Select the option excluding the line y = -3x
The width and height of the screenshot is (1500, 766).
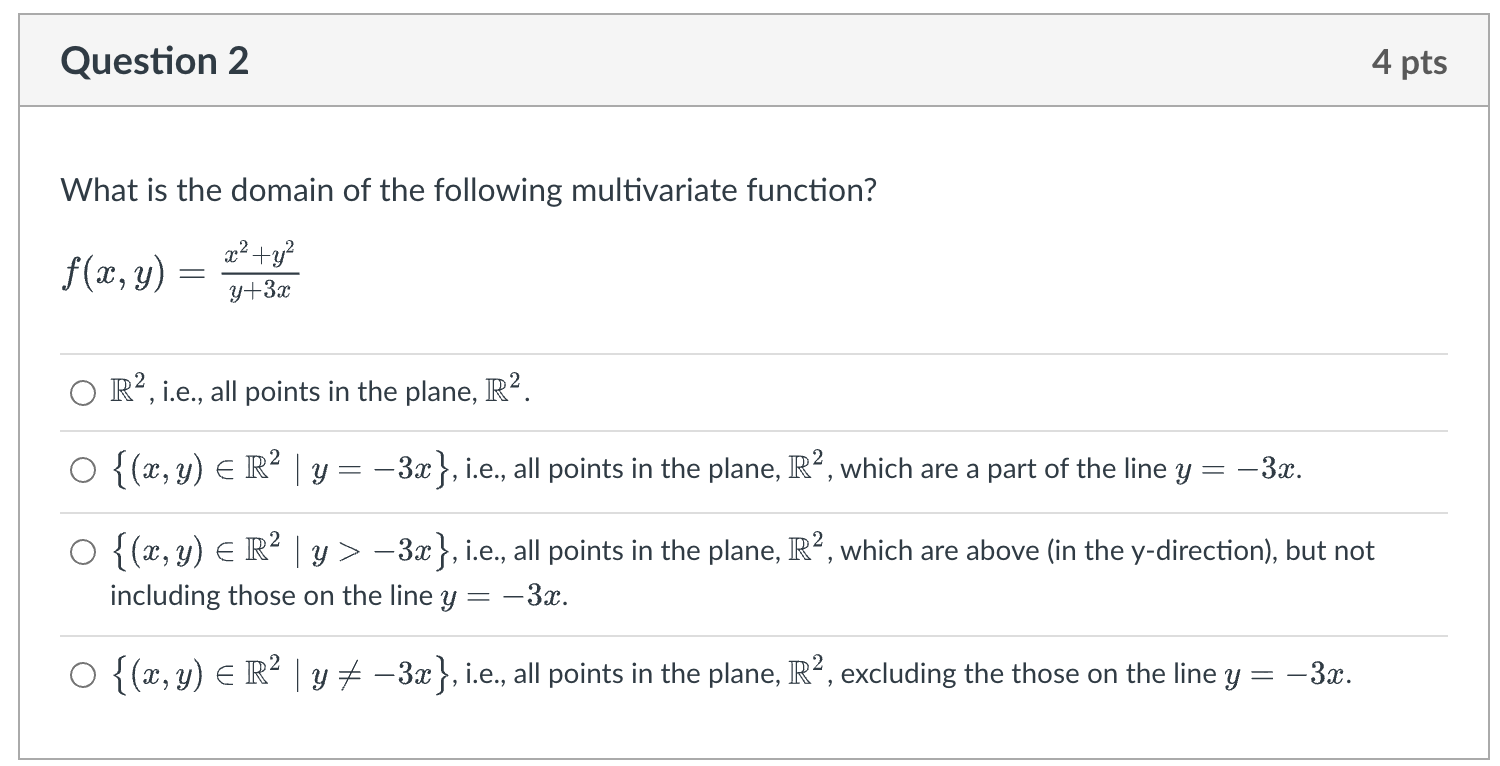point(82,675)
